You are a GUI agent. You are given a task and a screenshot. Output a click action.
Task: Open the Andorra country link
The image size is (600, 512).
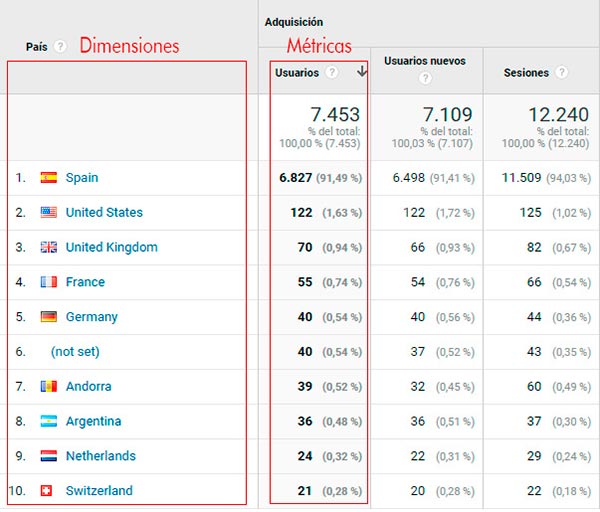88,386
